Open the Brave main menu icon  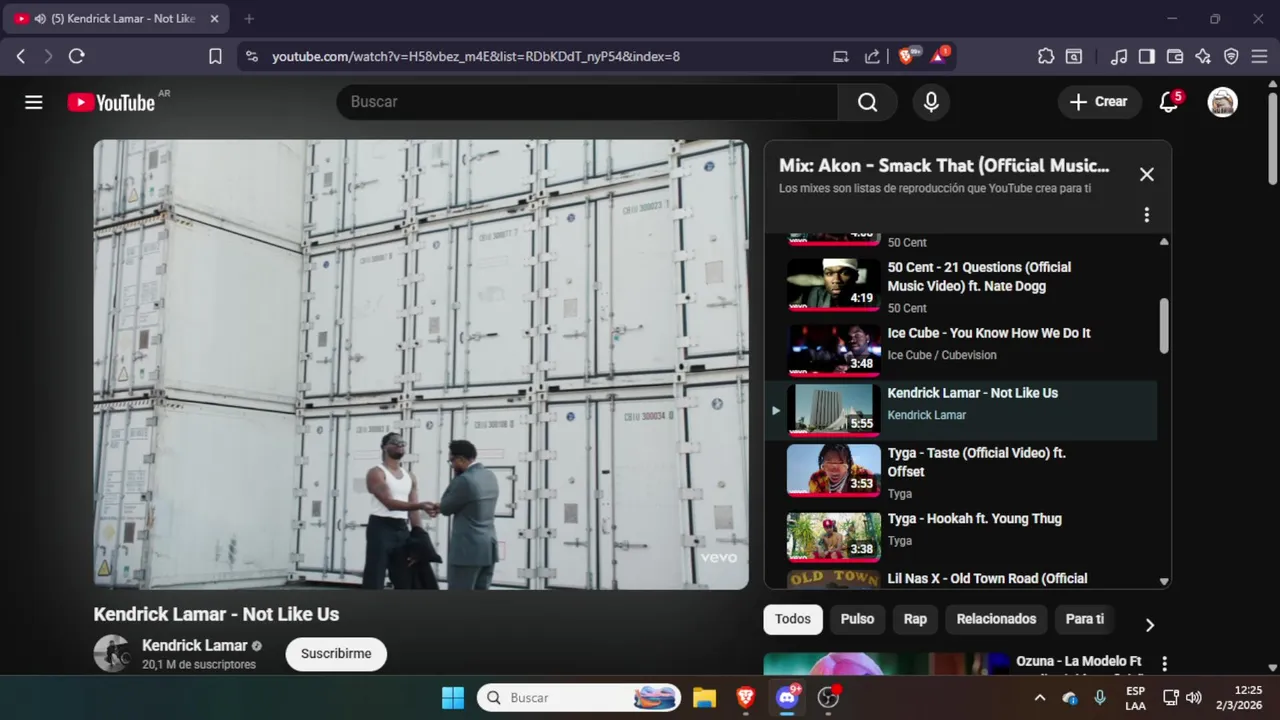(x=1259, y=57)
